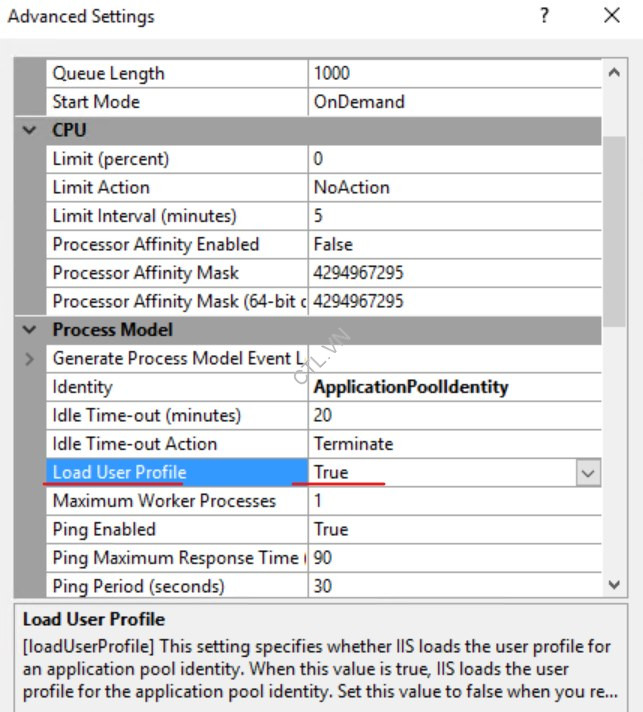
Task: Collapse the CPU section
Action: pos(30,131)
